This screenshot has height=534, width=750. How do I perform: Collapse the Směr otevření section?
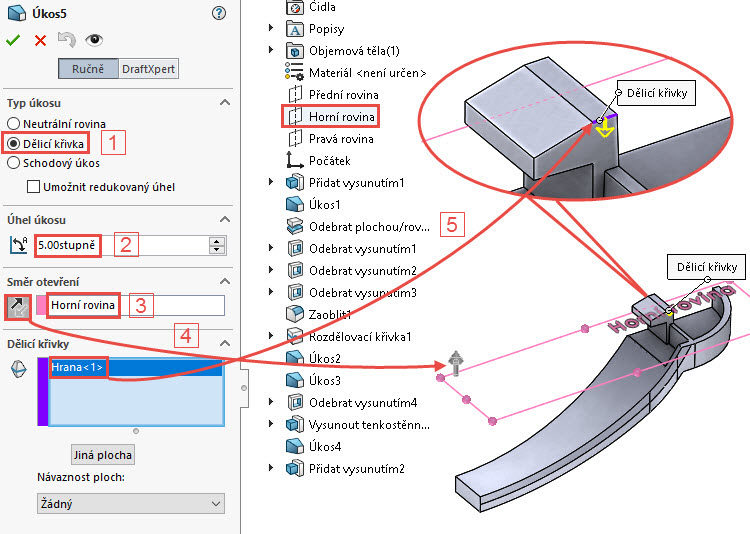225,281
